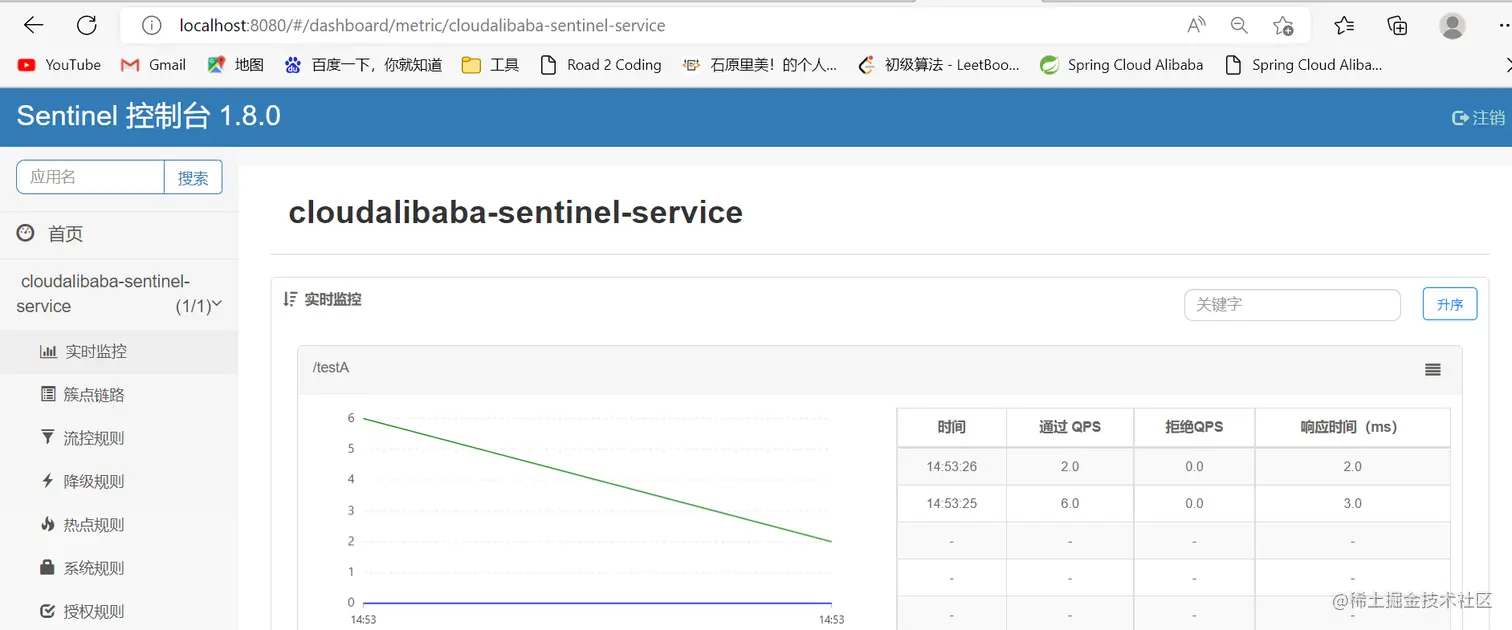Reload the page with refresh icon
Image resolution: width=1512 pixels, height=630 pixels.
tap(87, 26)
